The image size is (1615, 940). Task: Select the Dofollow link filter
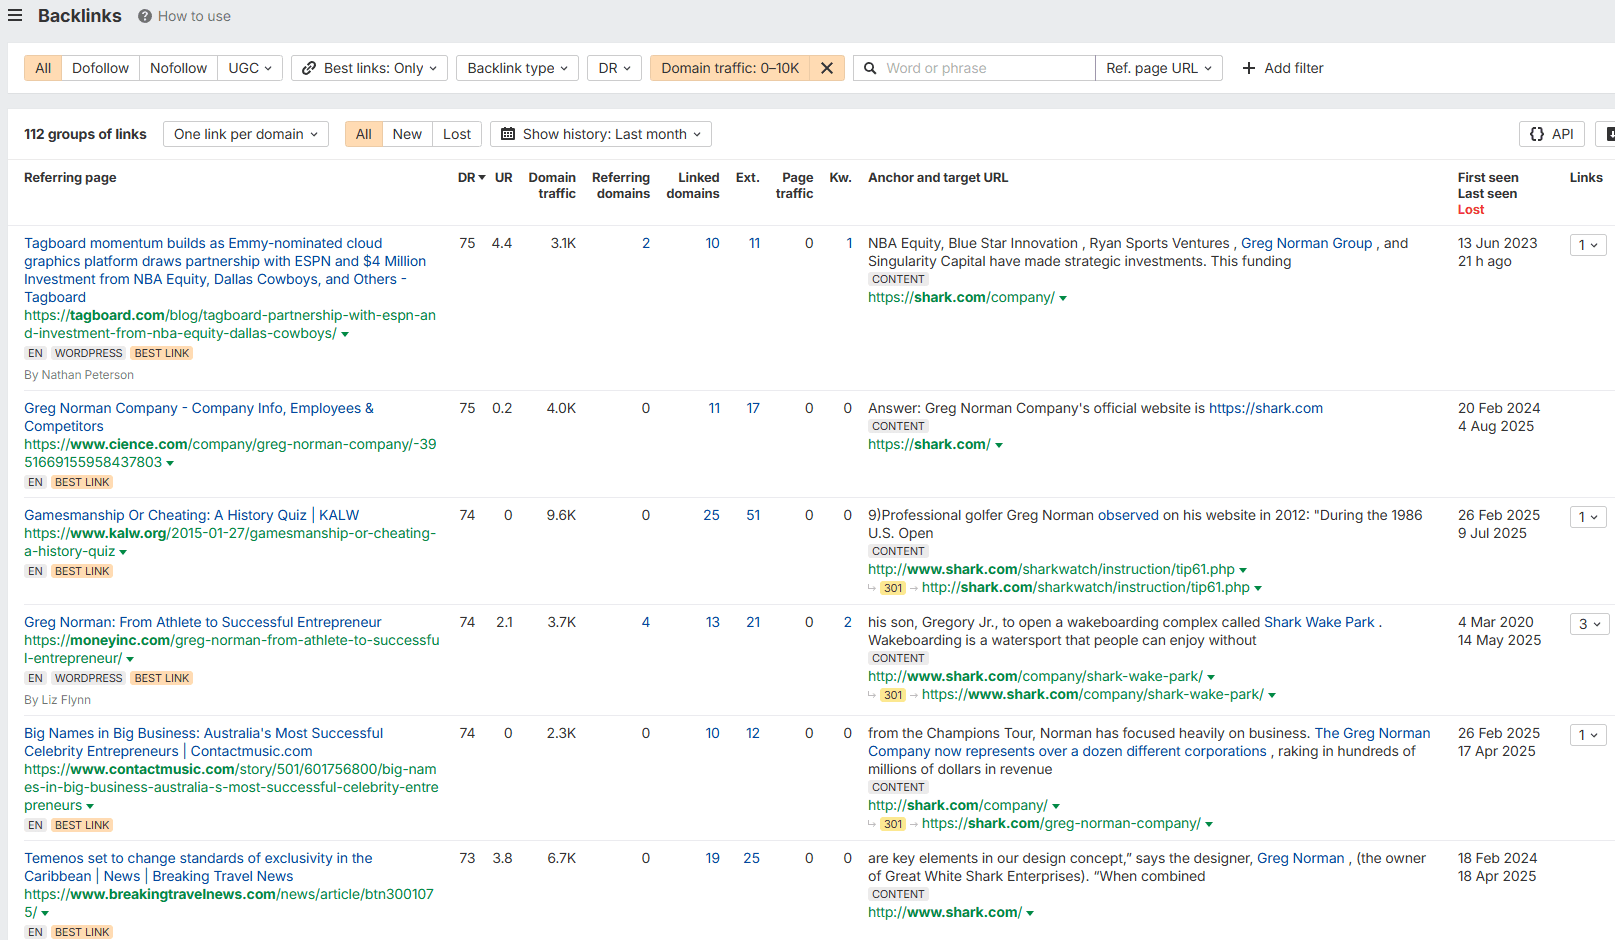tap(100, 68)
